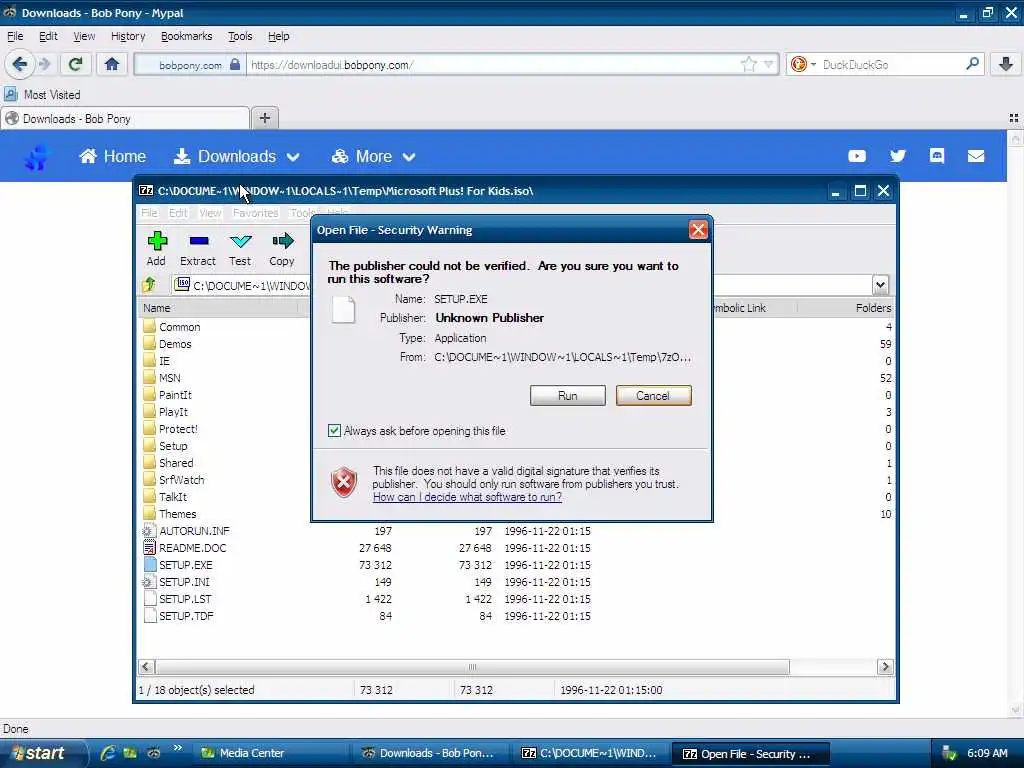Screen dimensions: 1024x768
Task: Click the Windows start button
Action: [x=43, y=753]
